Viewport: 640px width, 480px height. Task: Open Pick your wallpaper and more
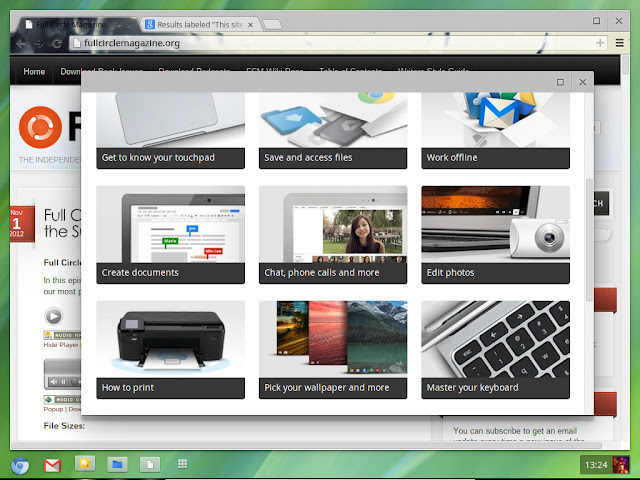pyautogui.click(x=333, y=350)
